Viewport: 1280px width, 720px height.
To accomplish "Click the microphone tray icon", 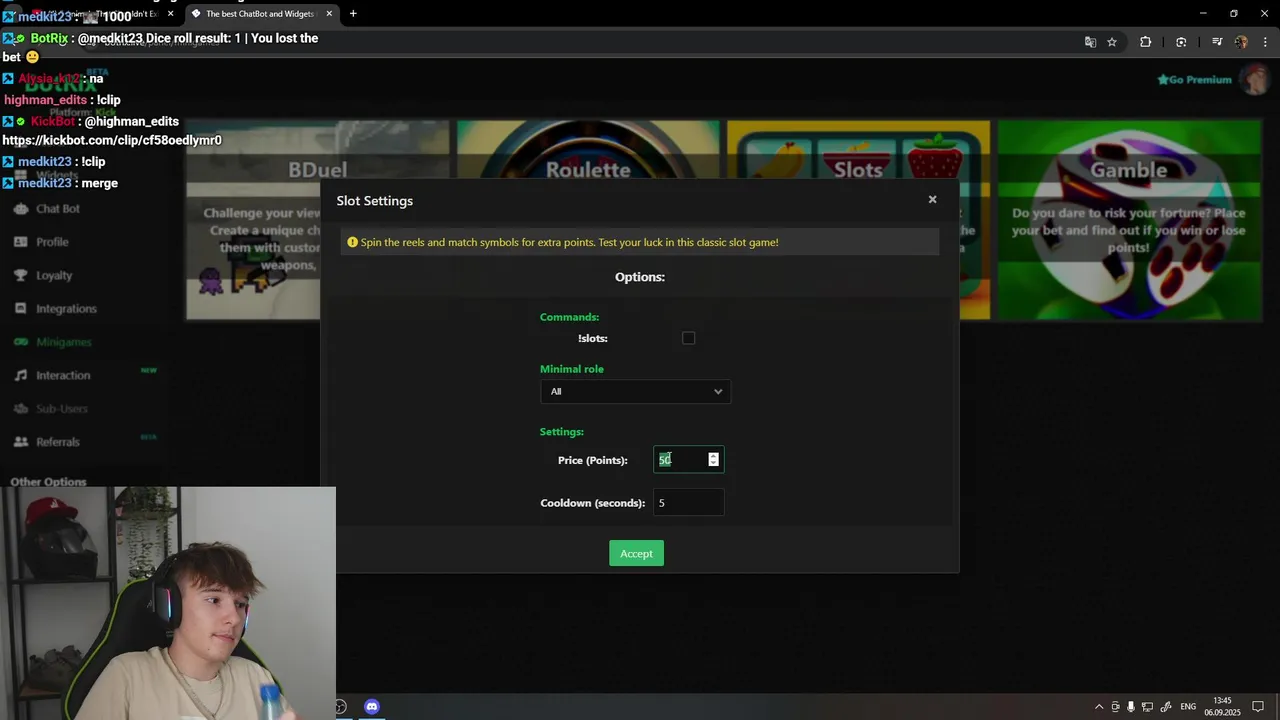I will [1131, 706].
